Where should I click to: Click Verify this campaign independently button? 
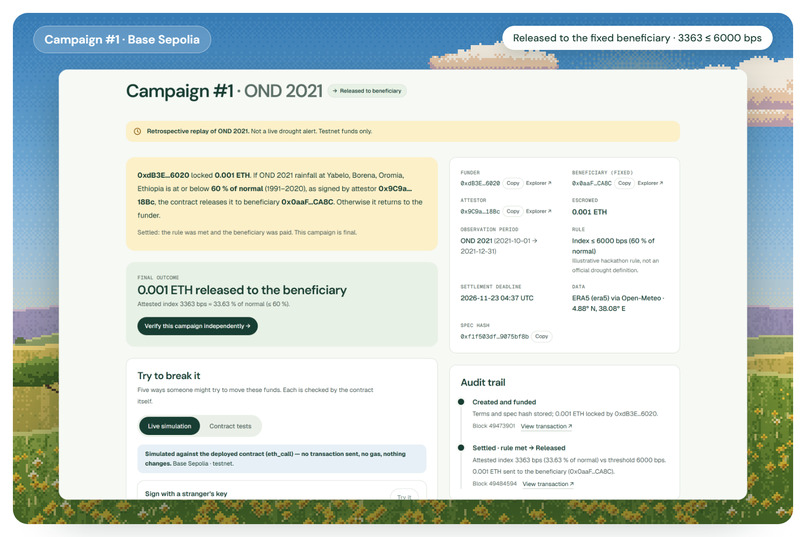197,326
